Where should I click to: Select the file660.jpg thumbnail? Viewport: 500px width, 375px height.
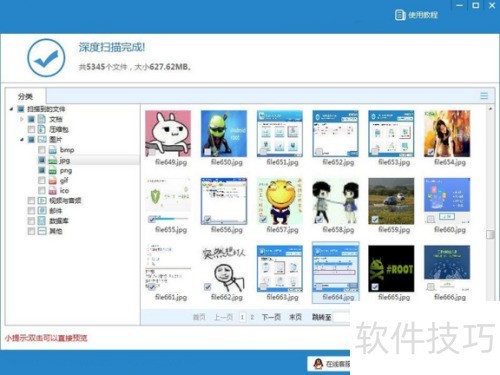[x=447, y=201]
